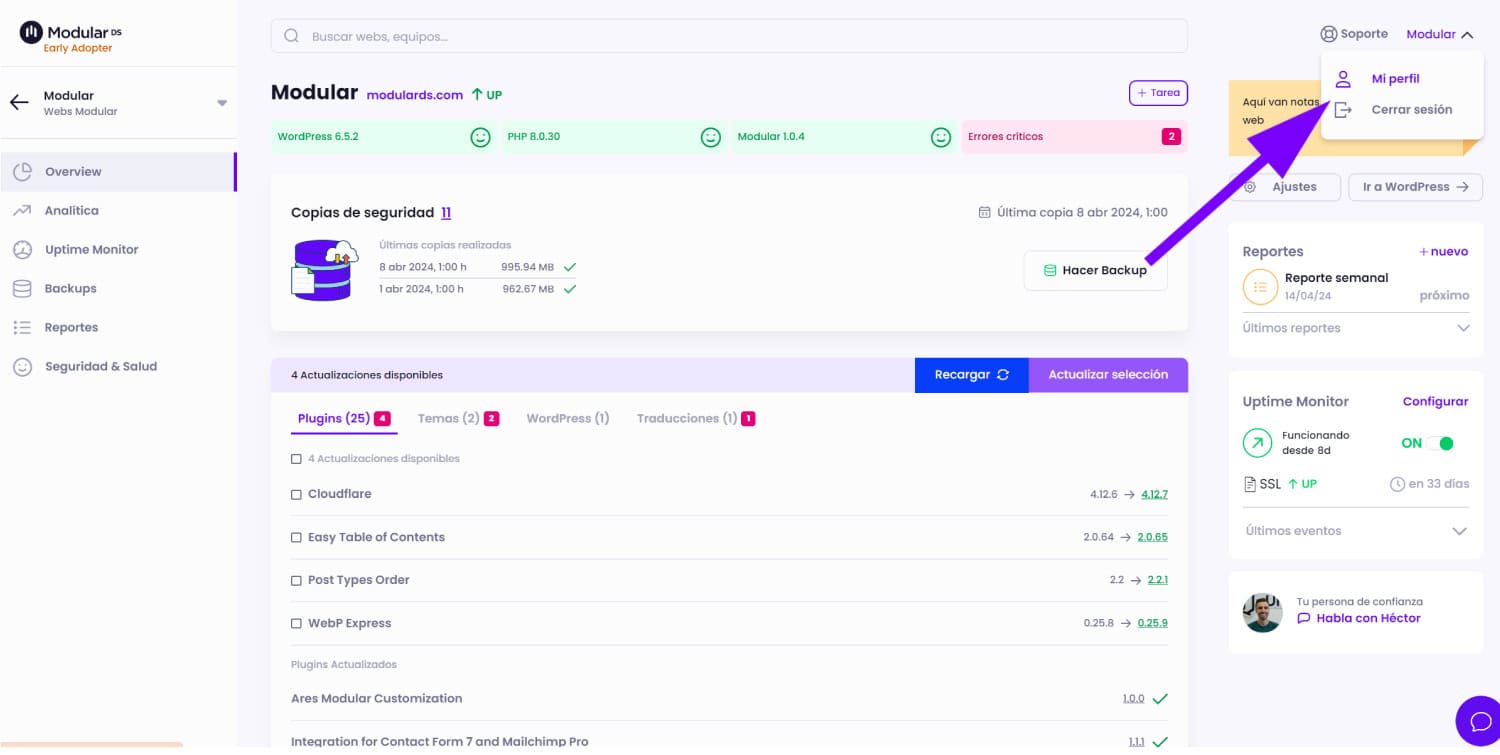
Task: Switch to the Temas (2) tab
Action: click(x=458, y=419)
